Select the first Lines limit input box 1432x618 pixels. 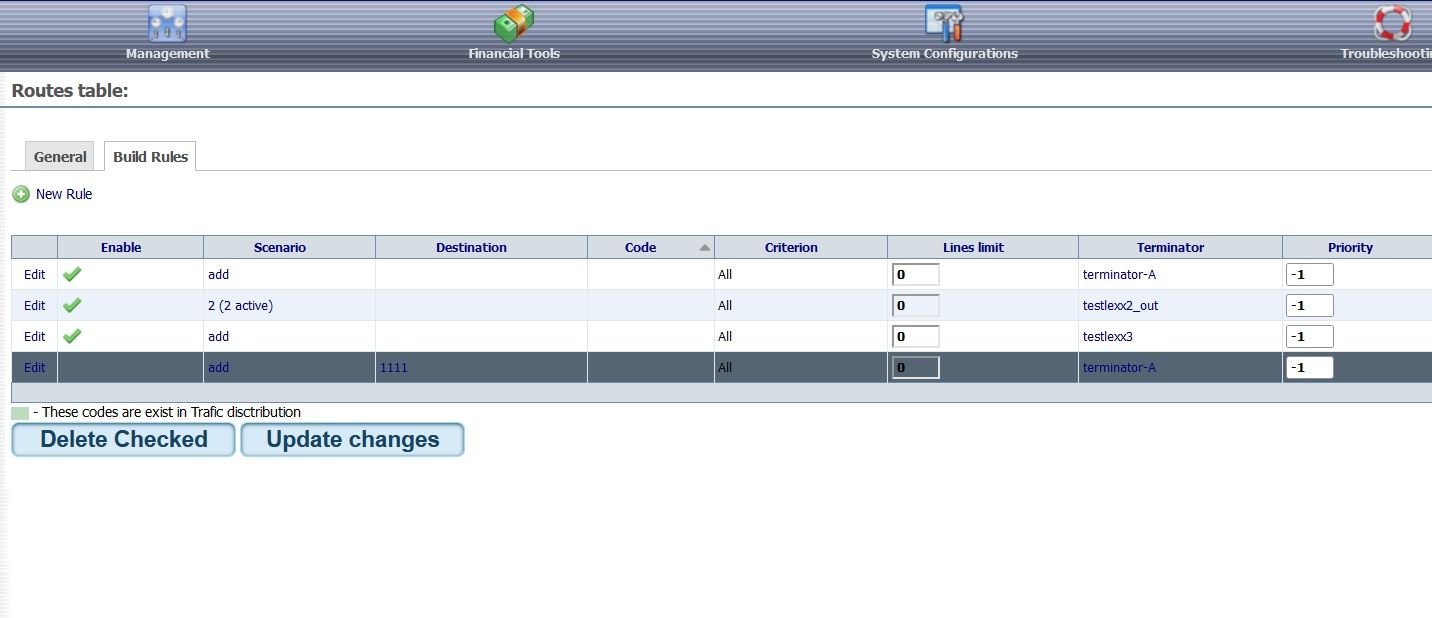point(915,273)
